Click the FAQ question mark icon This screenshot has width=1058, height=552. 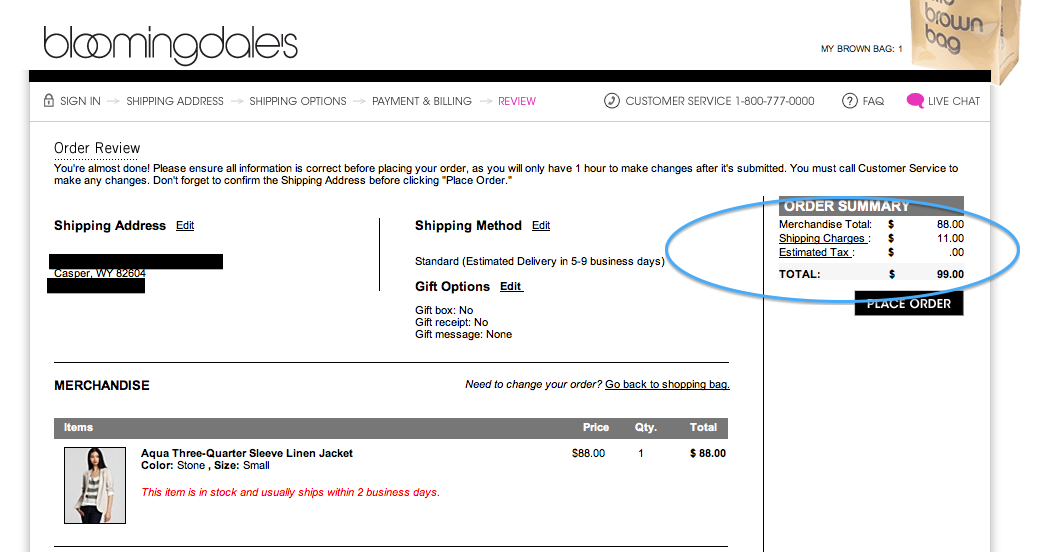pos(850,101)
